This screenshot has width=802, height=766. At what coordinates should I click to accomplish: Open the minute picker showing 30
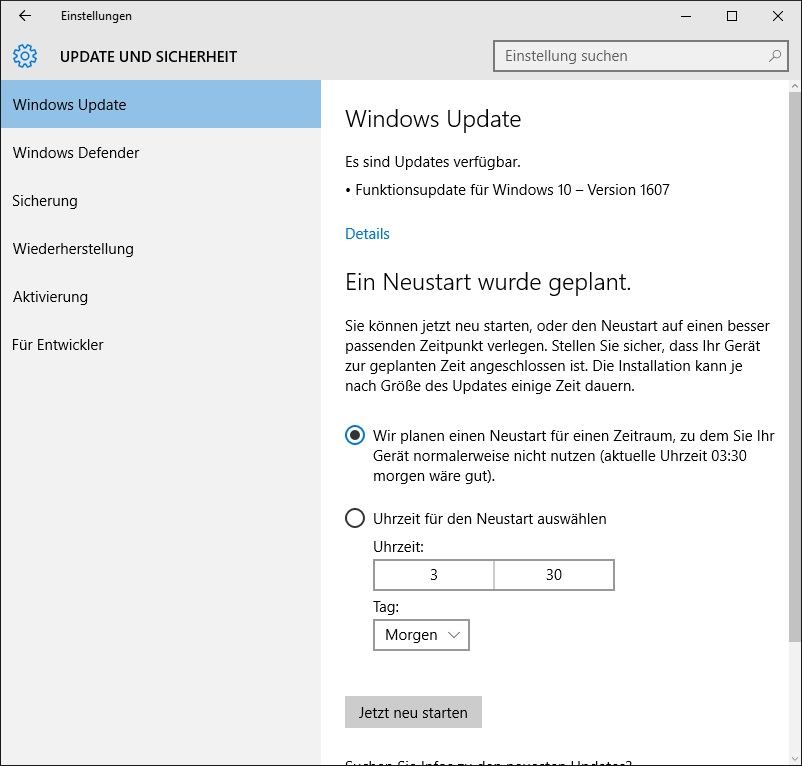click(x=554, y=575)
